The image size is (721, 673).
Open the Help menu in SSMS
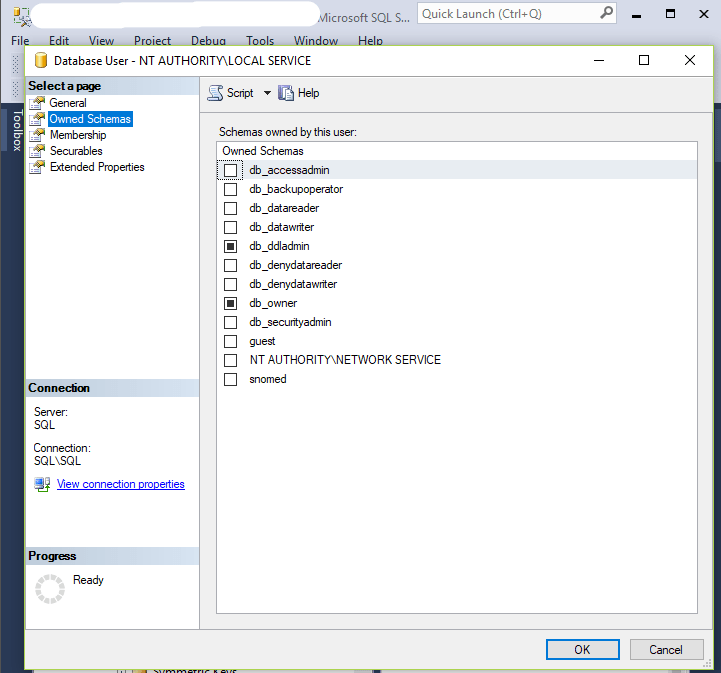coord(371,40)
